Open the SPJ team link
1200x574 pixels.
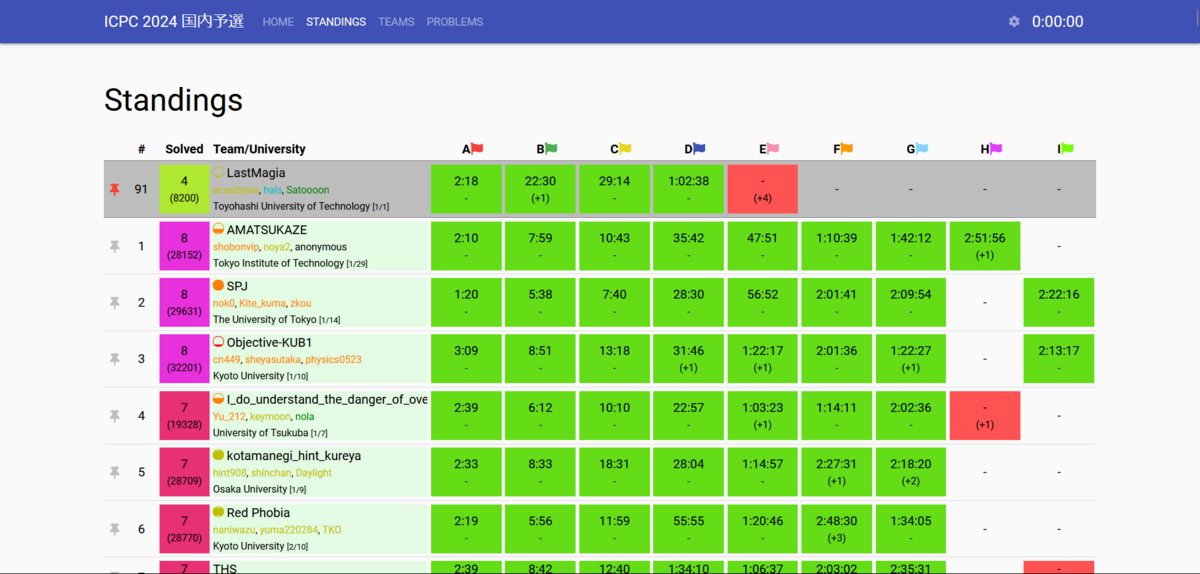237,286
